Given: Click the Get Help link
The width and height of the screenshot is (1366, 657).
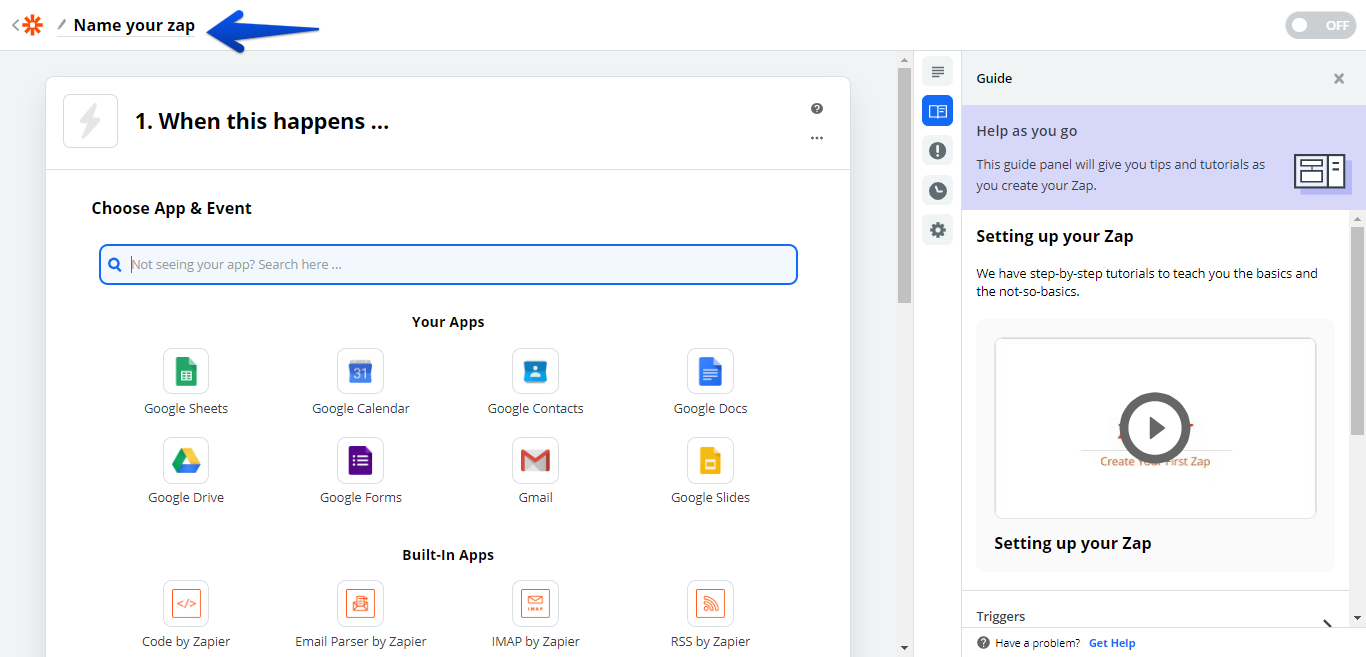Looking at the screenshot, I should 1112,643.
